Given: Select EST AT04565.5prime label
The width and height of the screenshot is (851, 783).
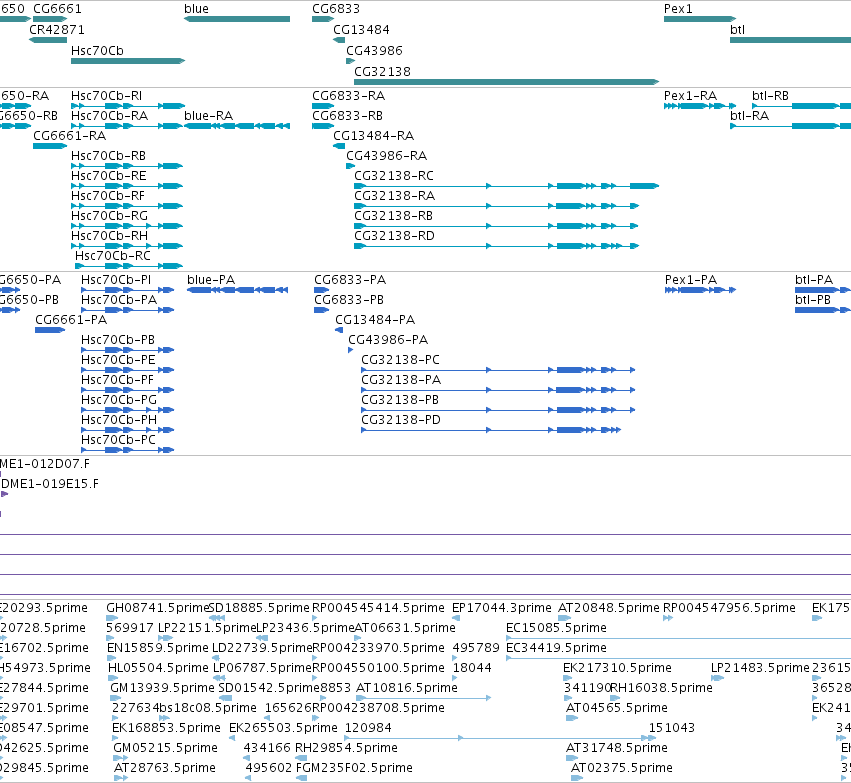Looking at the screenshot, I should (617, 708).
